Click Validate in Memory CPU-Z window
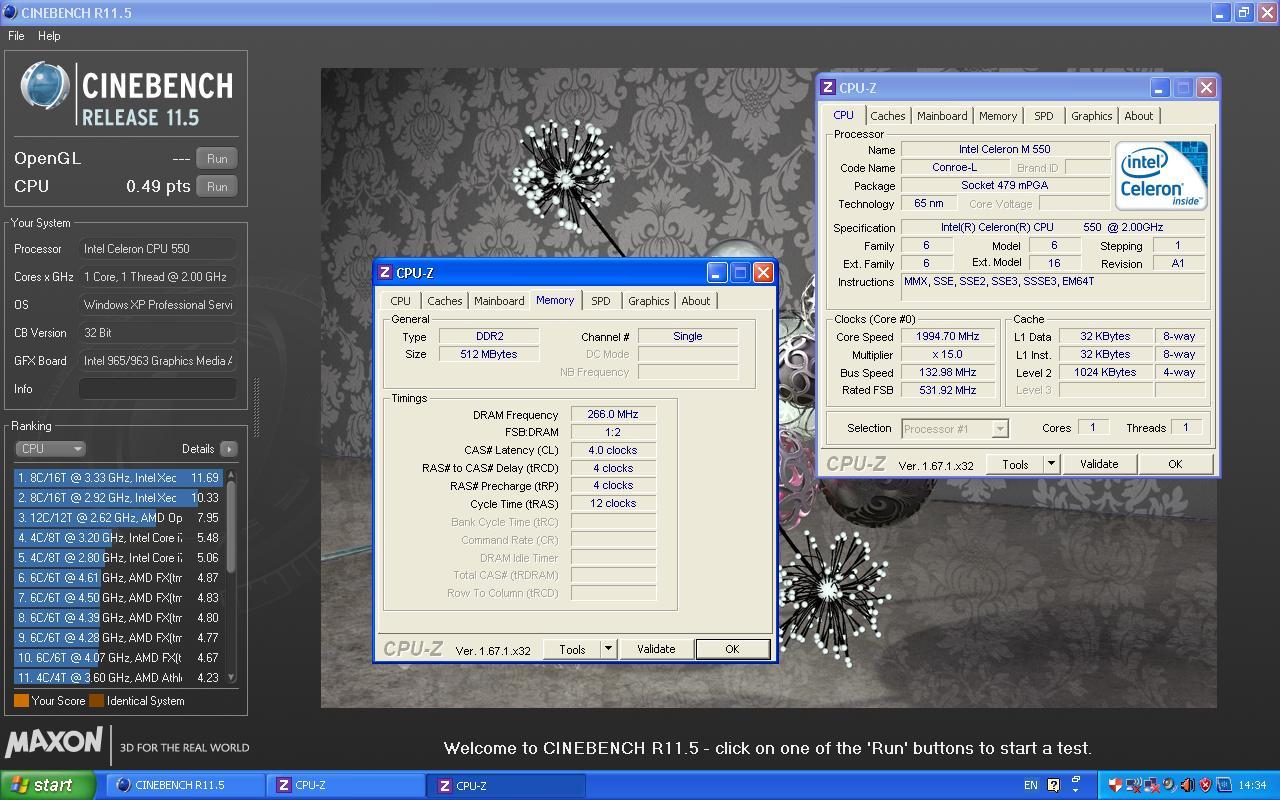Screen dimensions: 1280x800 pos(656,649)
